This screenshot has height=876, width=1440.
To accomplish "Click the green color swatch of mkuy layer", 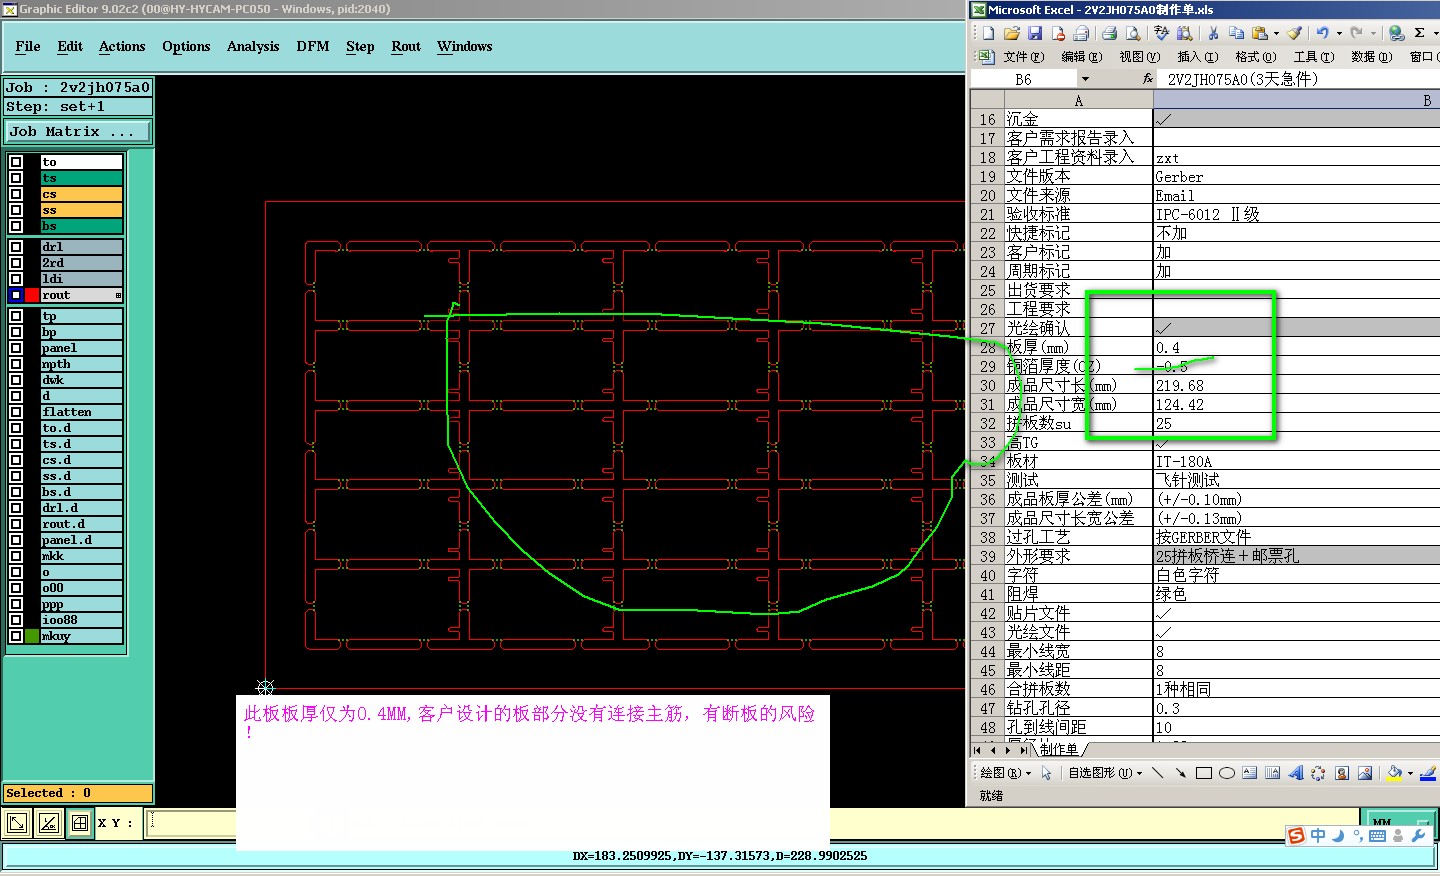I will point(32,636).
